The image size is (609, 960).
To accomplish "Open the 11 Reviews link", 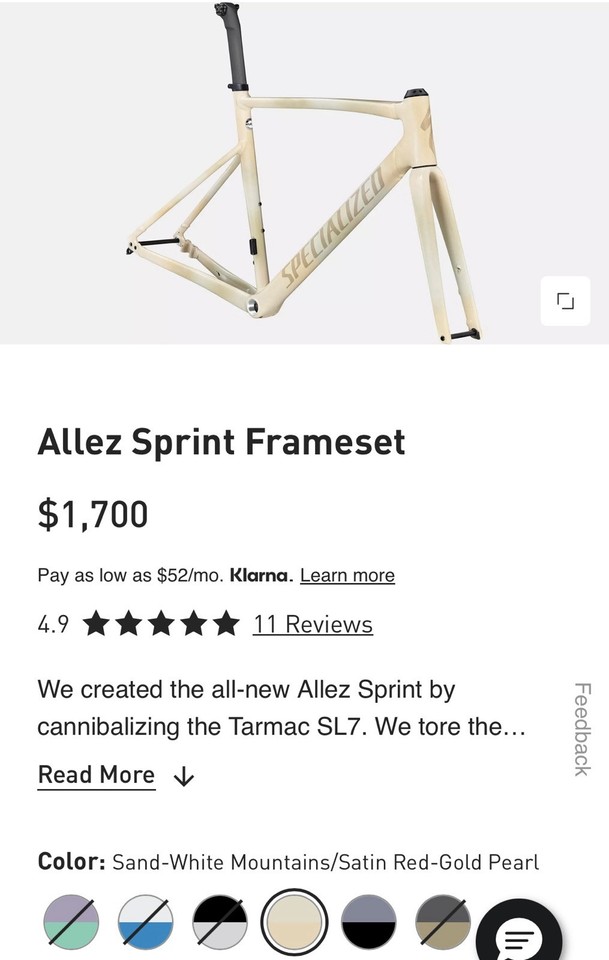I will pyautogui.click(x=315, y=624).
